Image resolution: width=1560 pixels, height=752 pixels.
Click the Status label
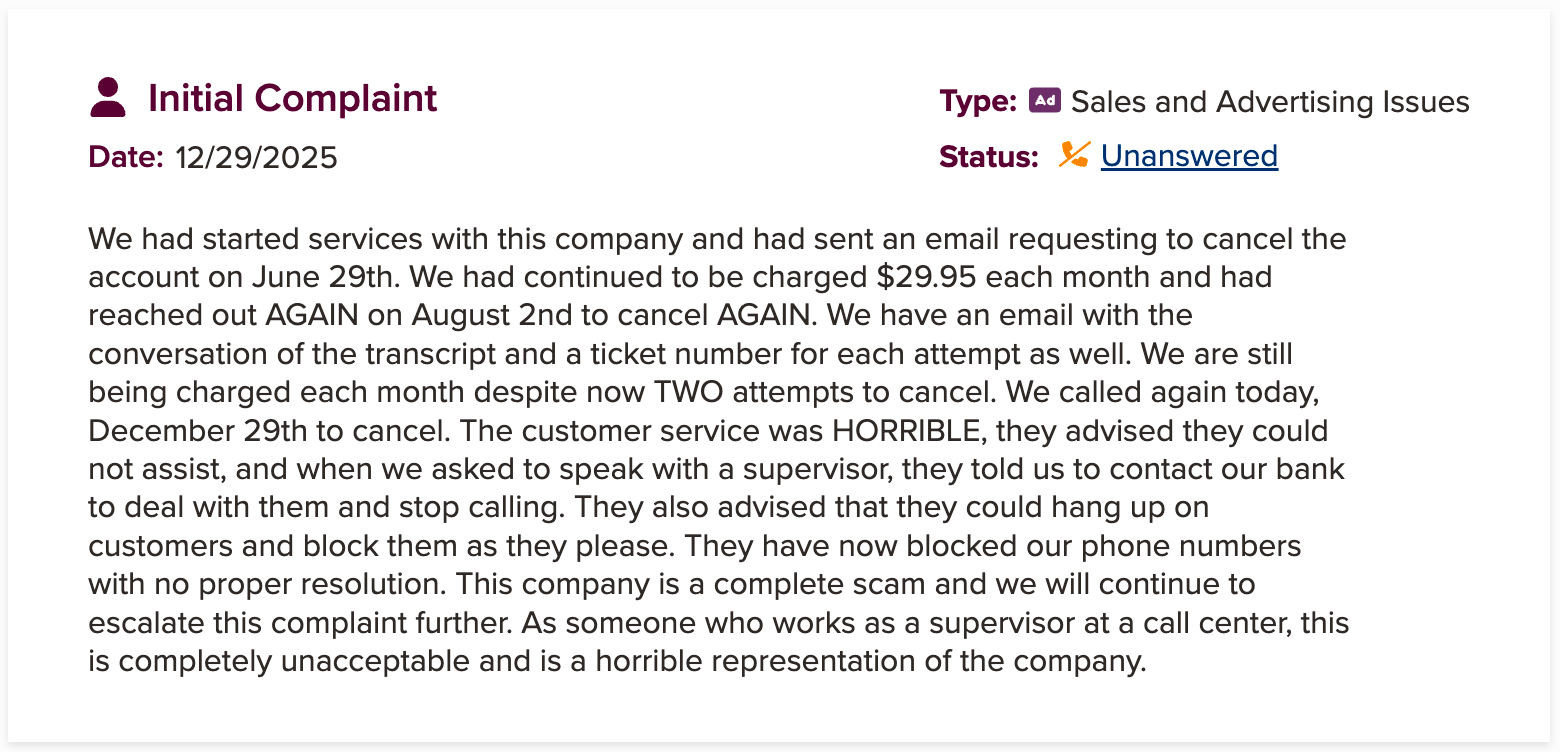point(988,157)
